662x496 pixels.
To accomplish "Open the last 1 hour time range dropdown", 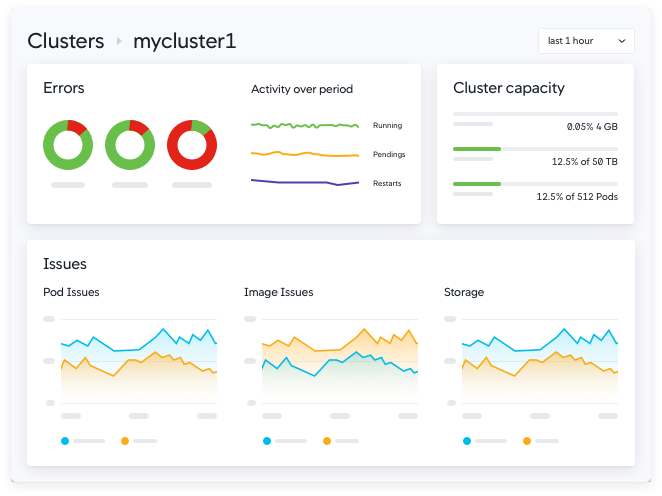I will (x=586, y=41).
